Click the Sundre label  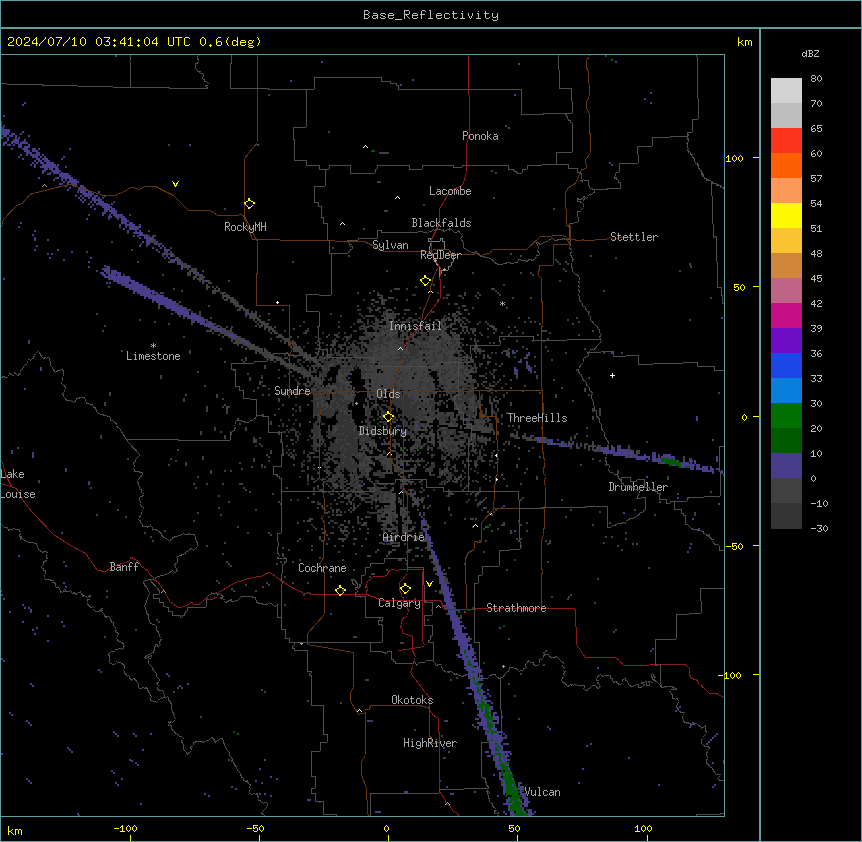(292, 391)
